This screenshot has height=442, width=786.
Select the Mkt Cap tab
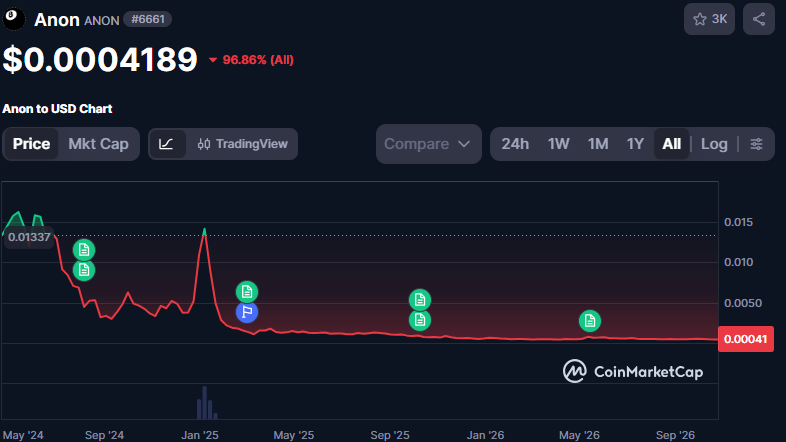coord(98,144)
